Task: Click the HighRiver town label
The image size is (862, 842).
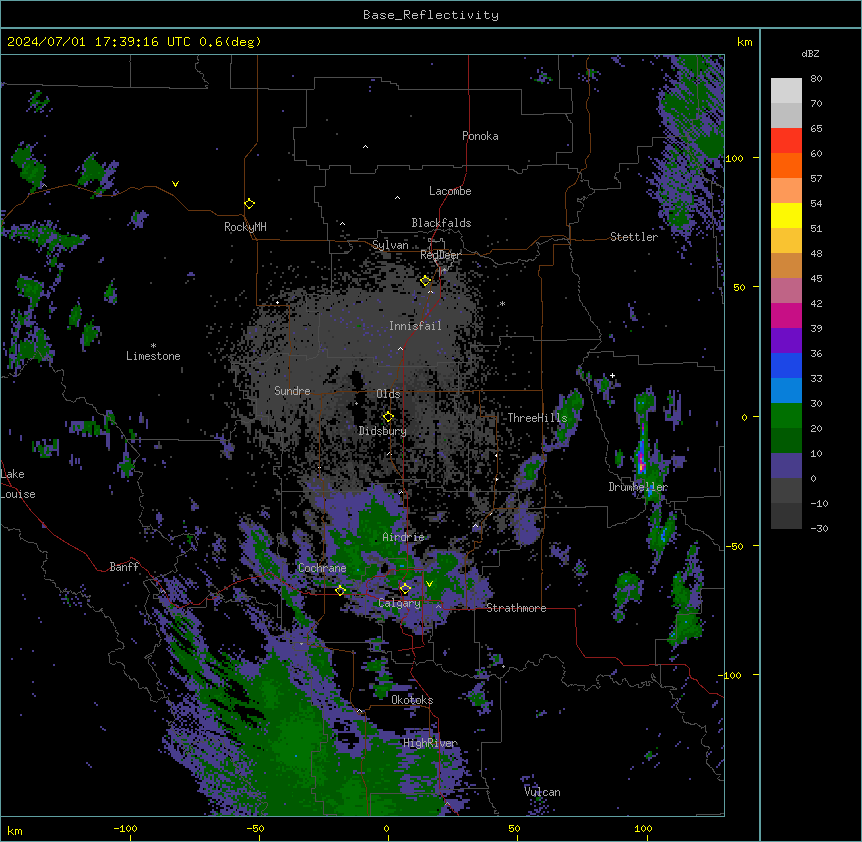Action: point(430,743)
